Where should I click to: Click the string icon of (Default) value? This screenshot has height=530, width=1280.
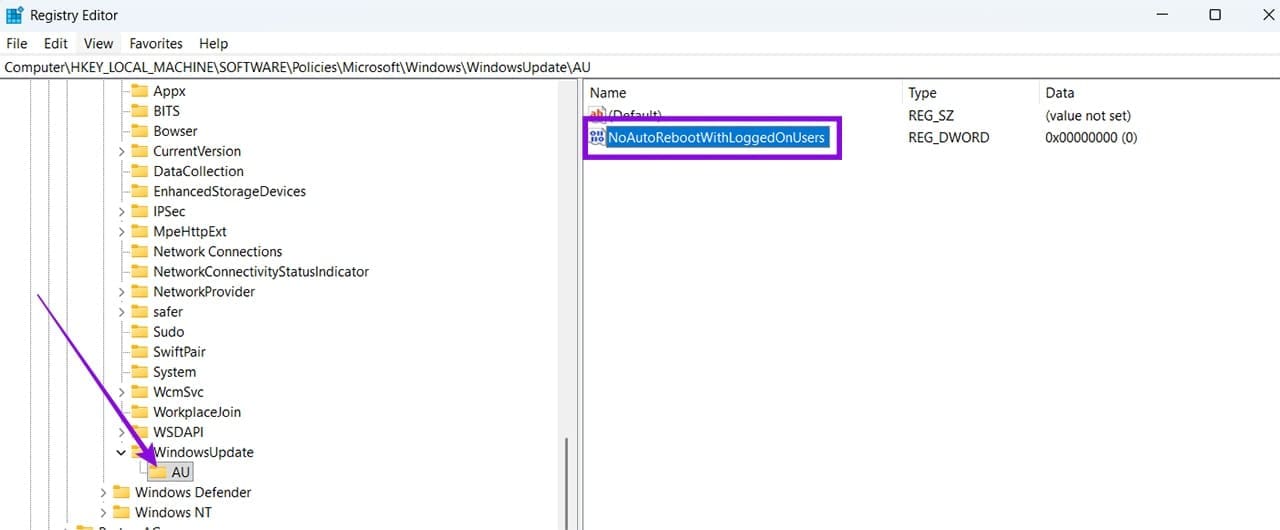(597, 115)
